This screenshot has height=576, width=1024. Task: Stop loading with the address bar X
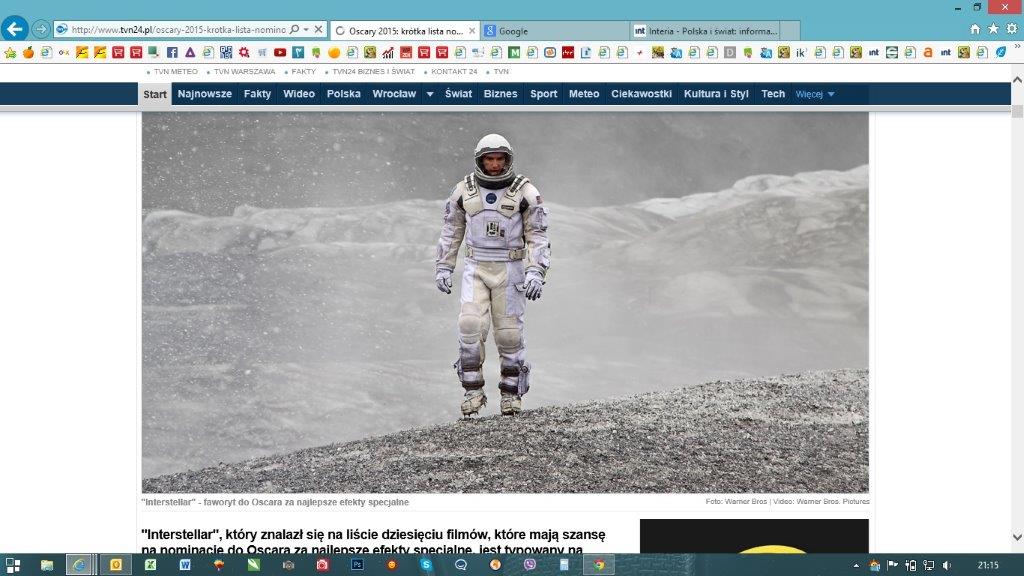[318, 29]
